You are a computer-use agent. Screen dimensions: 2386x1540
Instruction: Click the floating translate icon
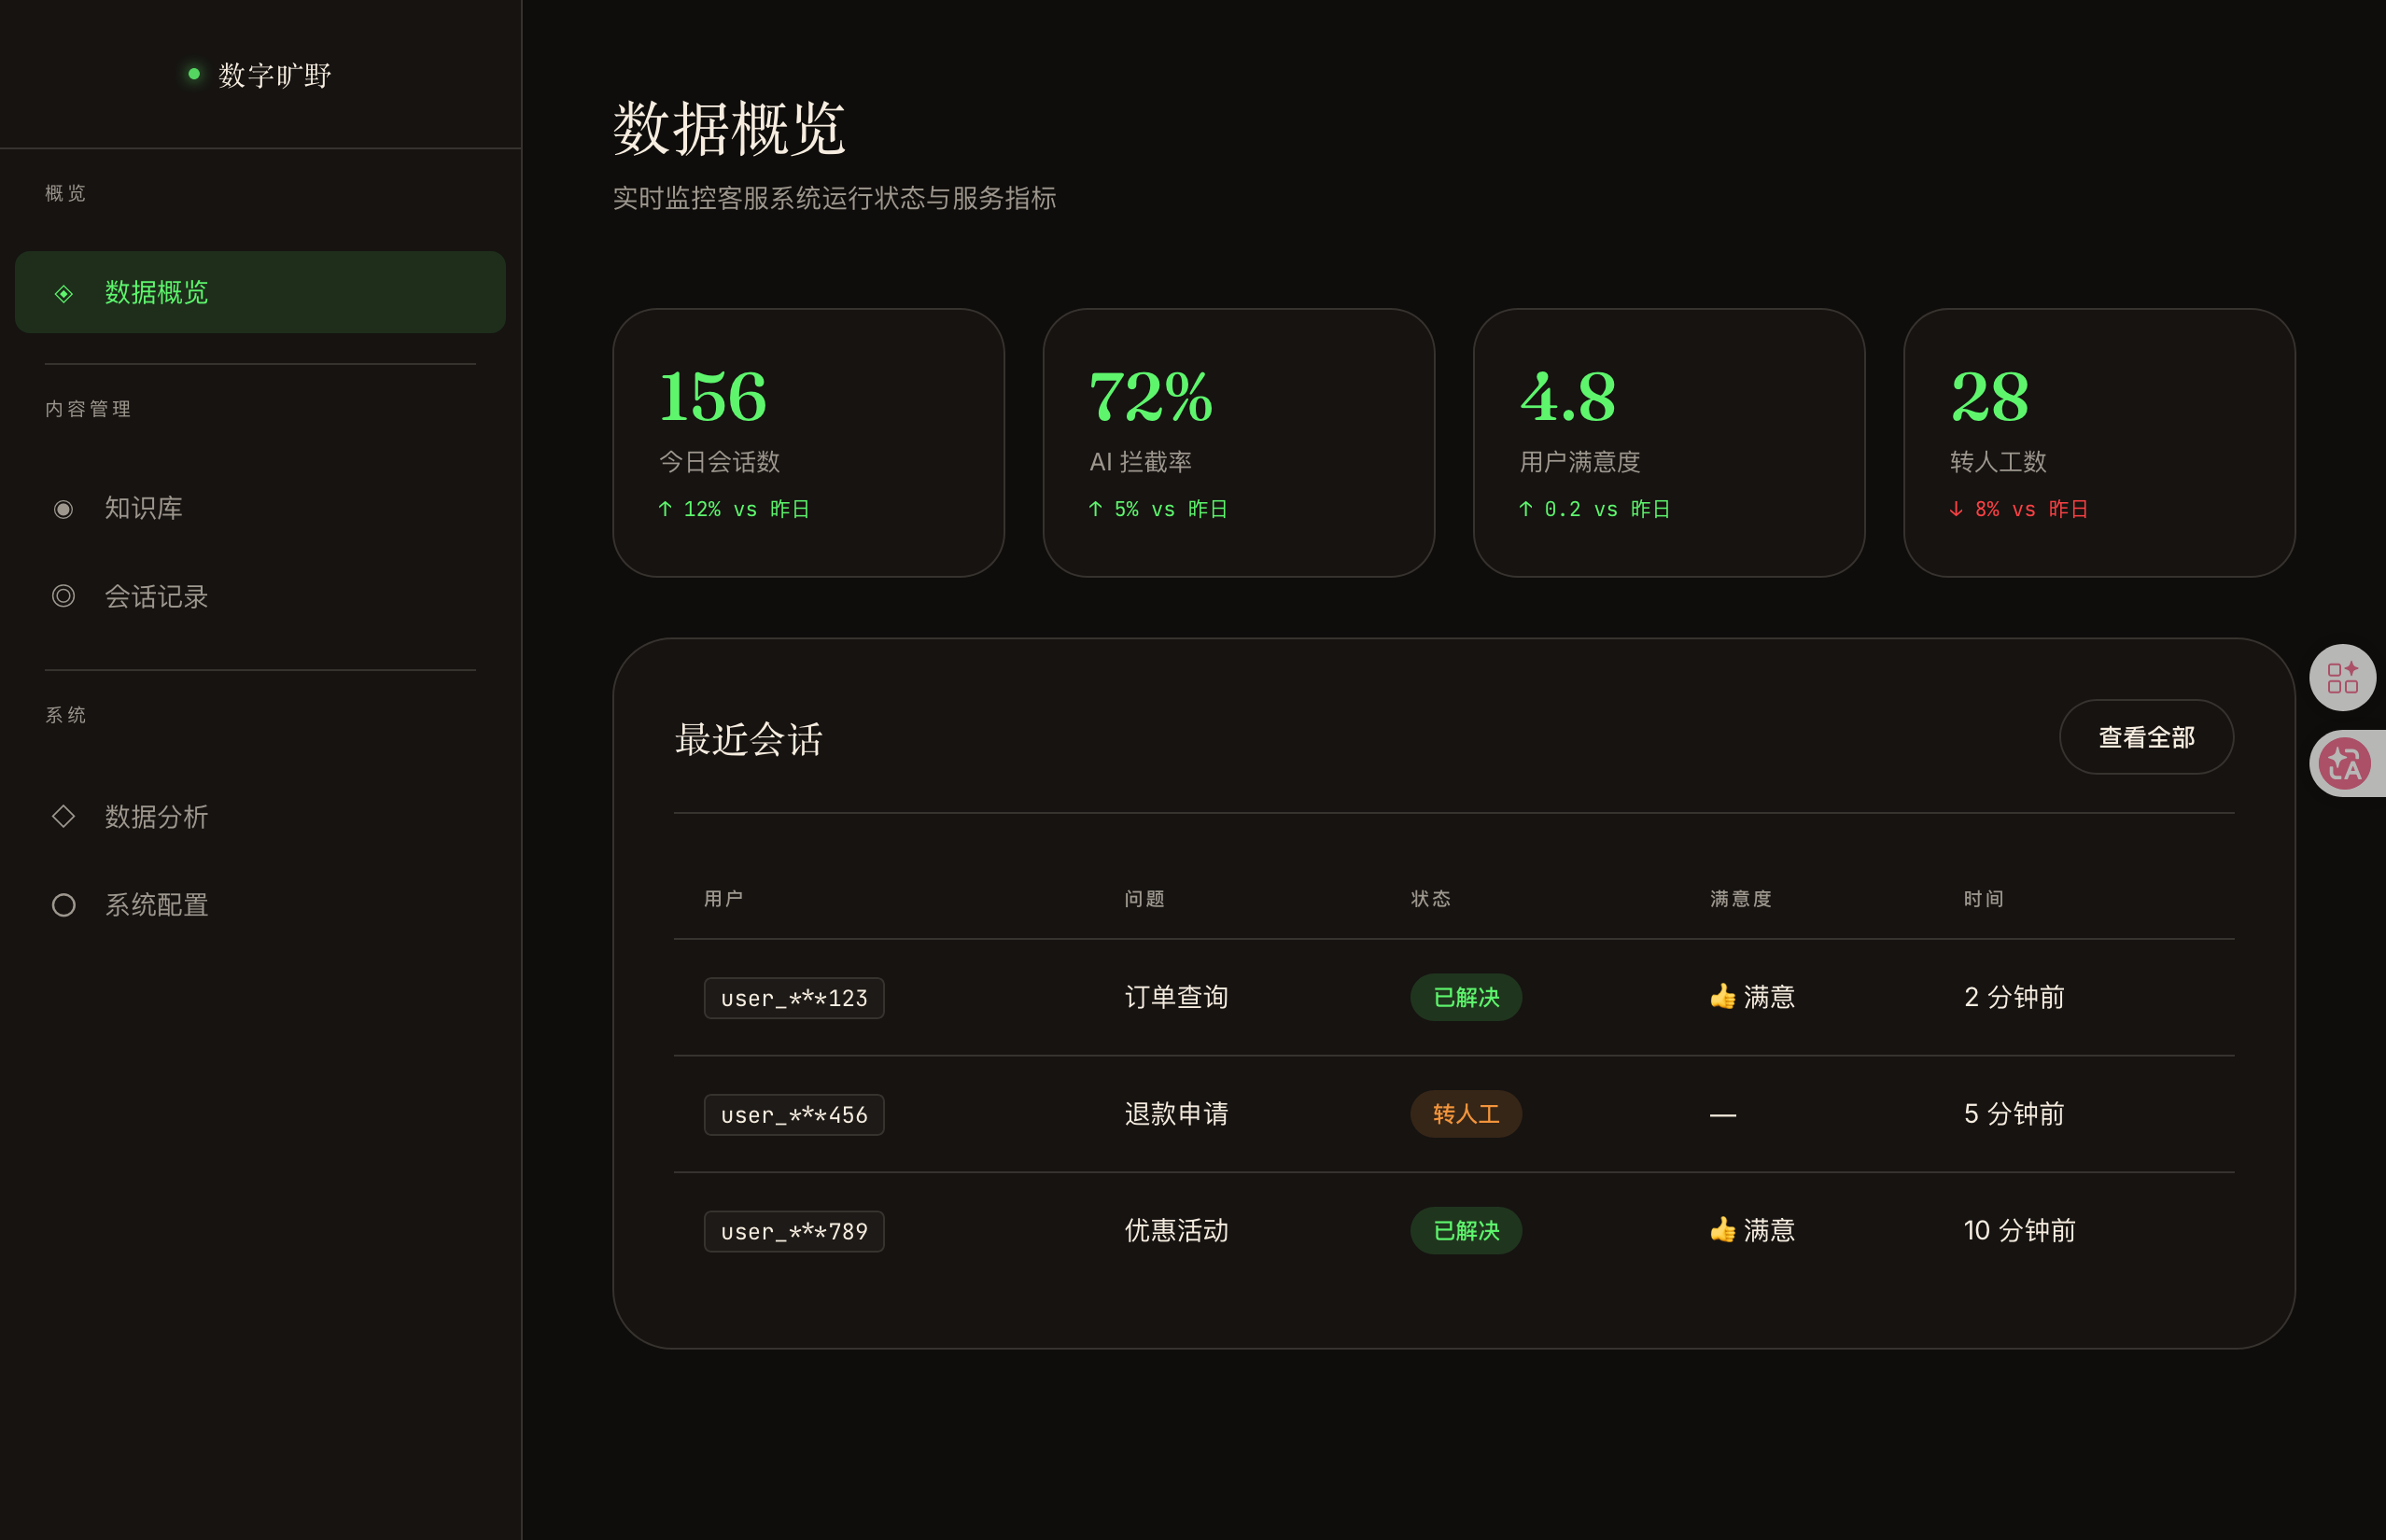tap(2345, 763)
